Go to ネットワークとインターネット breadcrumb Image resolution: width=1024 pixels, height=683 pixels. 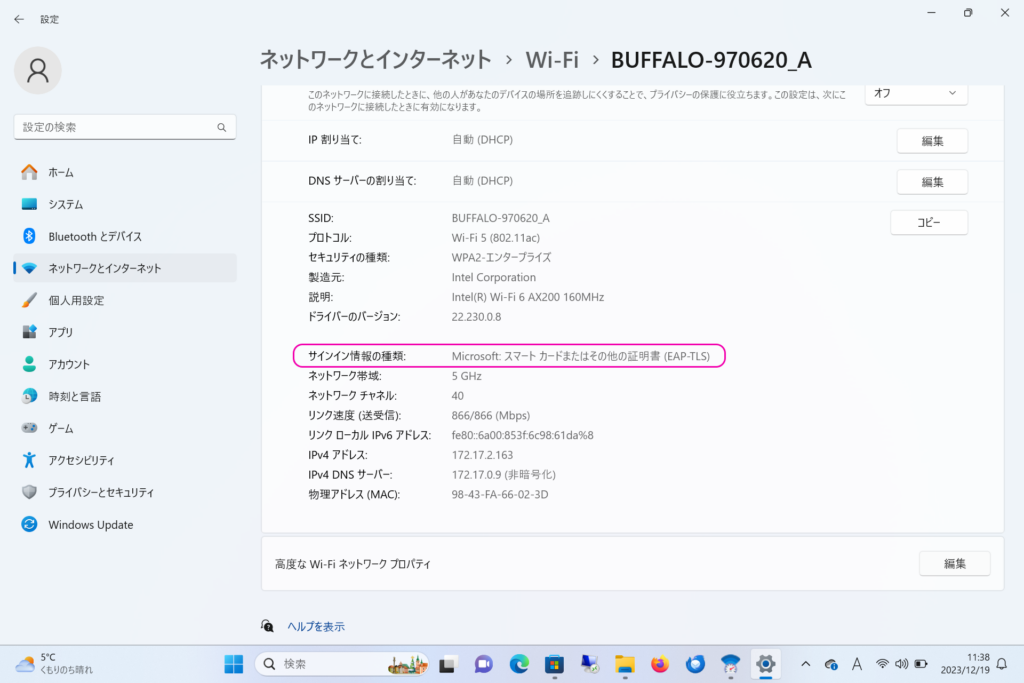[376, 60]
